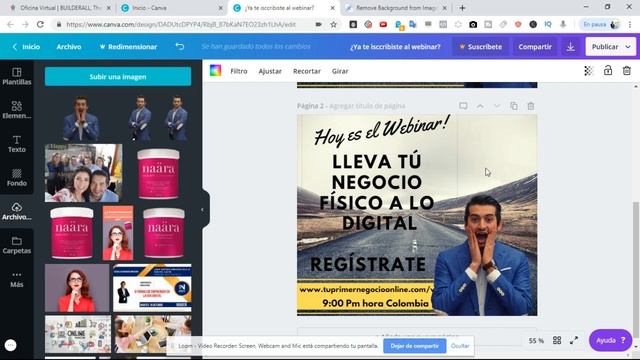Select 9:00 Pm hora Colombia text
The image size is (640, 360).
point(376,303)
